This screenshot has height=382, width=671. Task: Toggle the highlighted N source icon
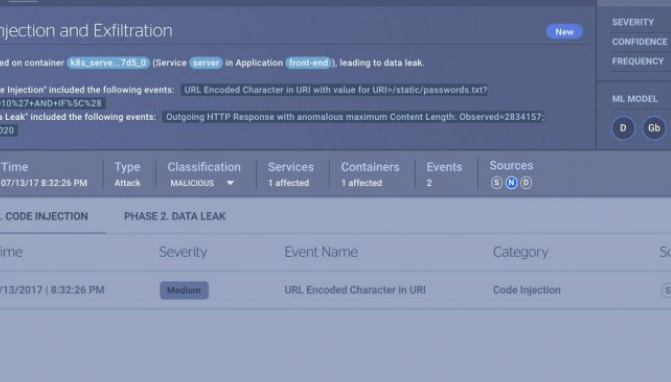[511, 183]
